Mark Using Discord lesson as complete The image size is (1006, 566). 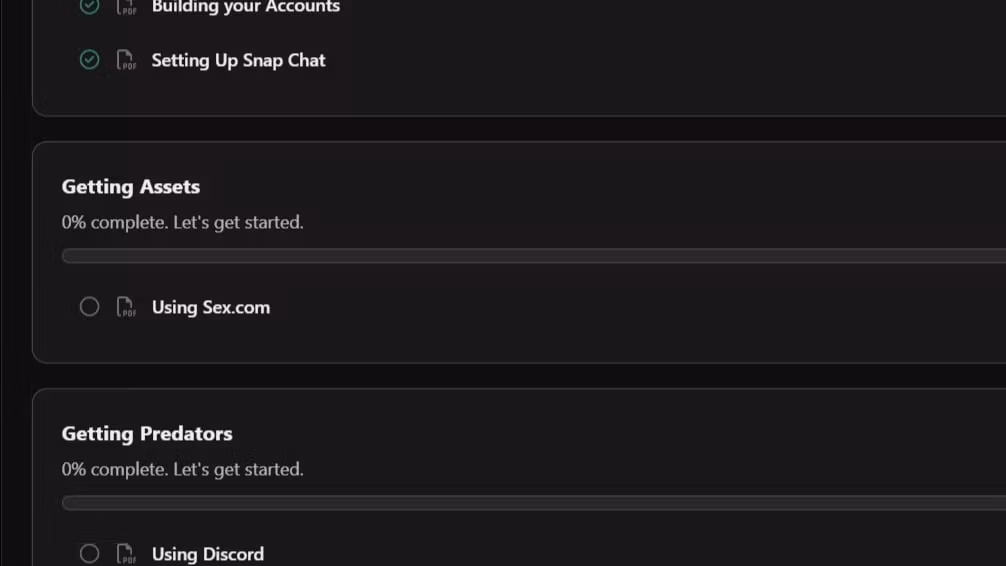point(89,554)
